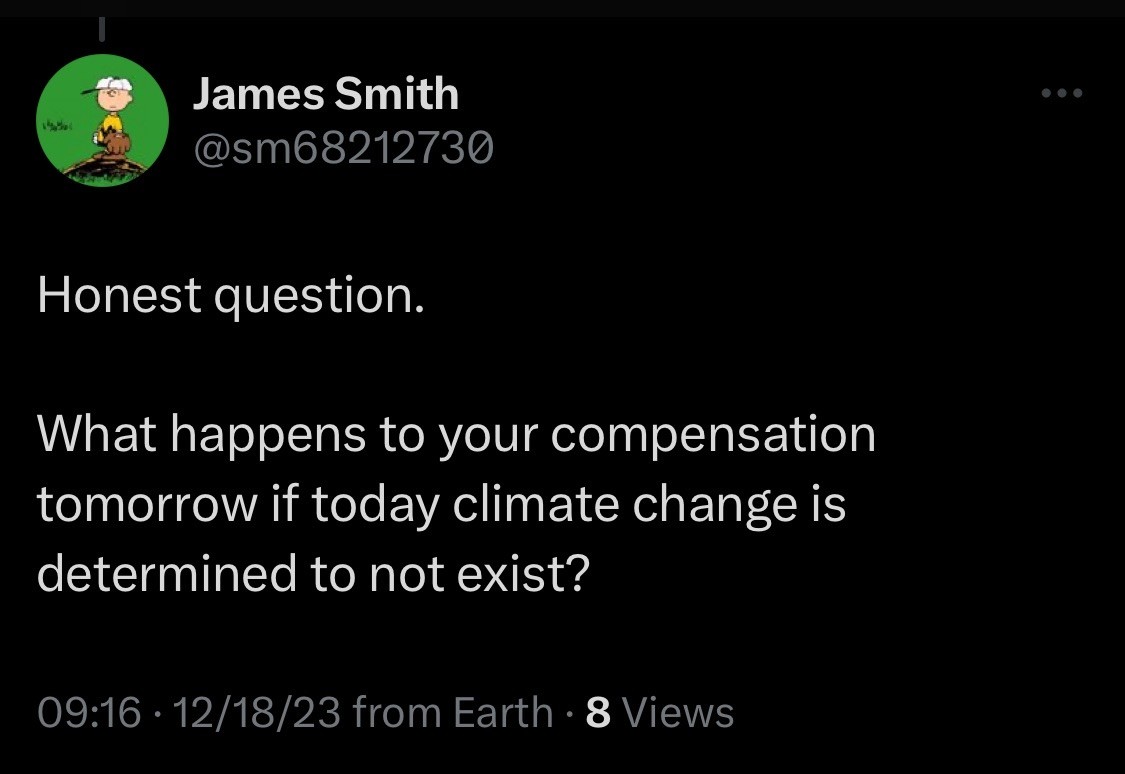Click the "from Earth" location label

point(452,713)
